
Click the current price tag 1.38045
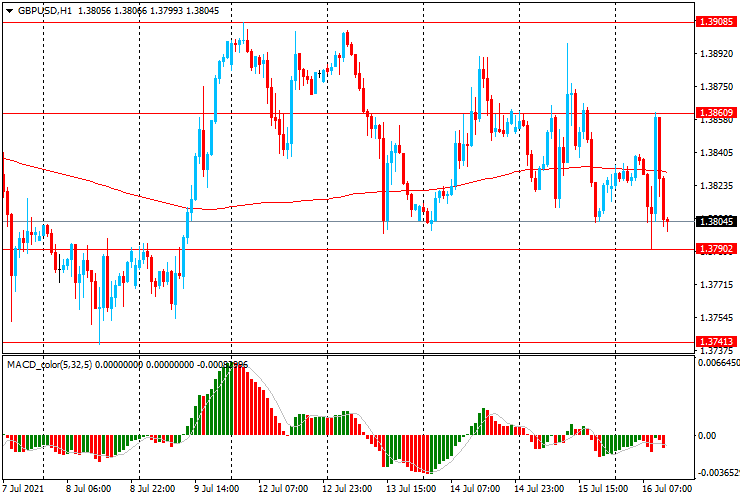[717, 222]
